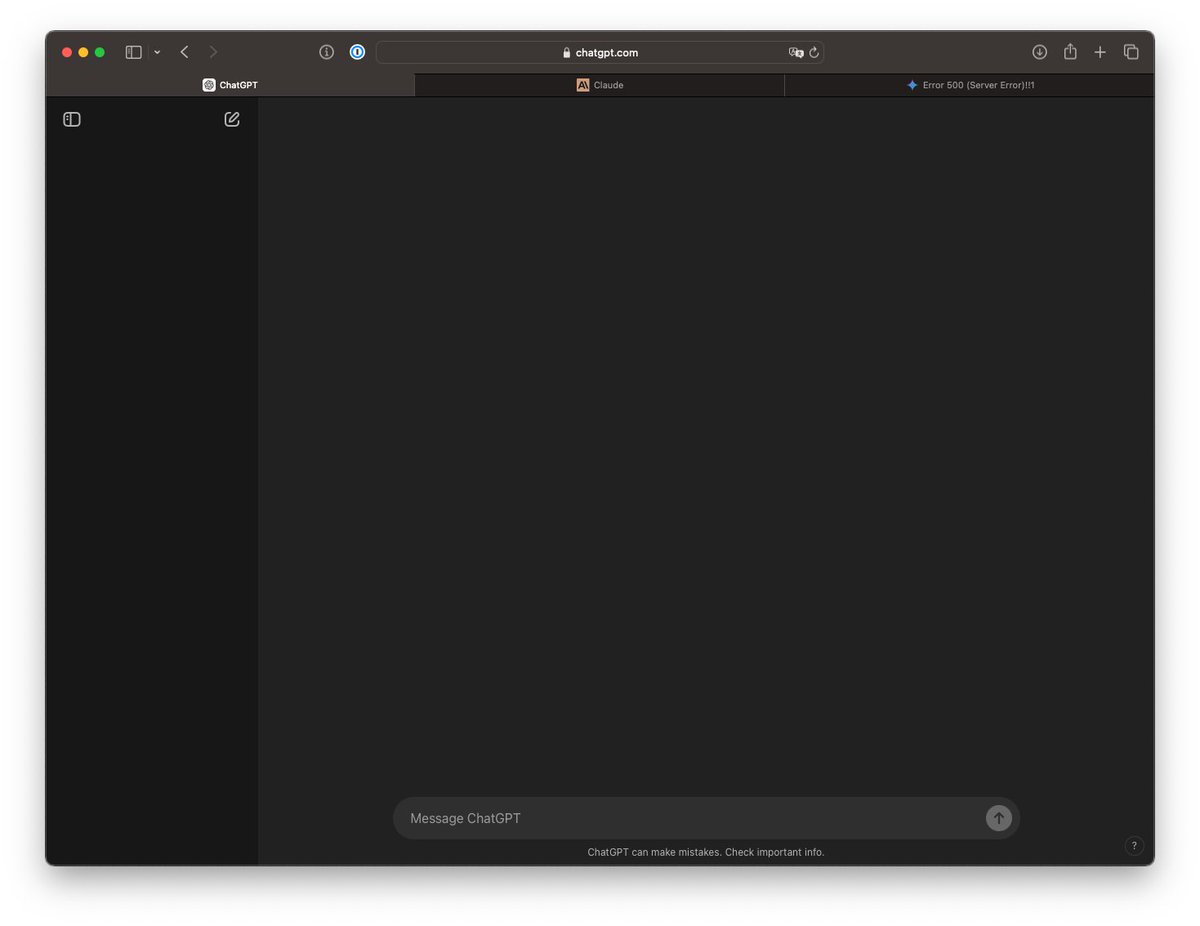Open a new Safari tab
This screenshot has height=926, width=1200.
[x=1100, y=52]
